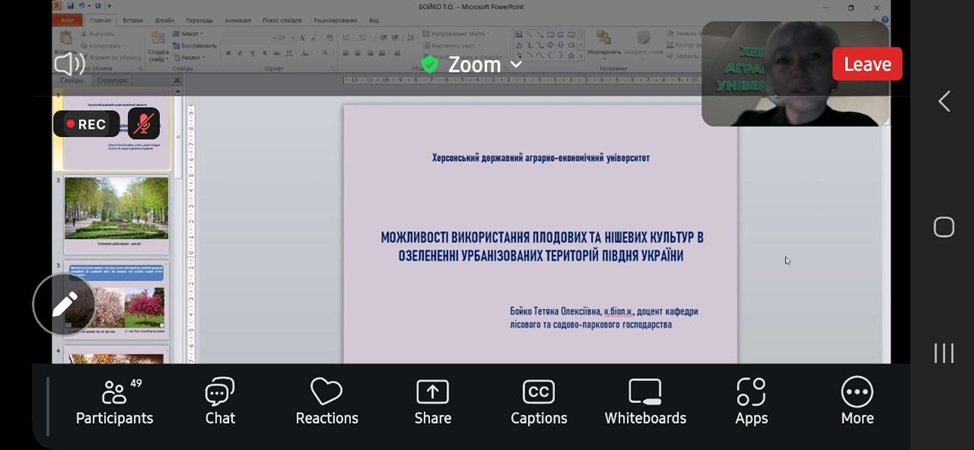Open the Apps panel
The image size is (974, 450).
click(751, 402)
